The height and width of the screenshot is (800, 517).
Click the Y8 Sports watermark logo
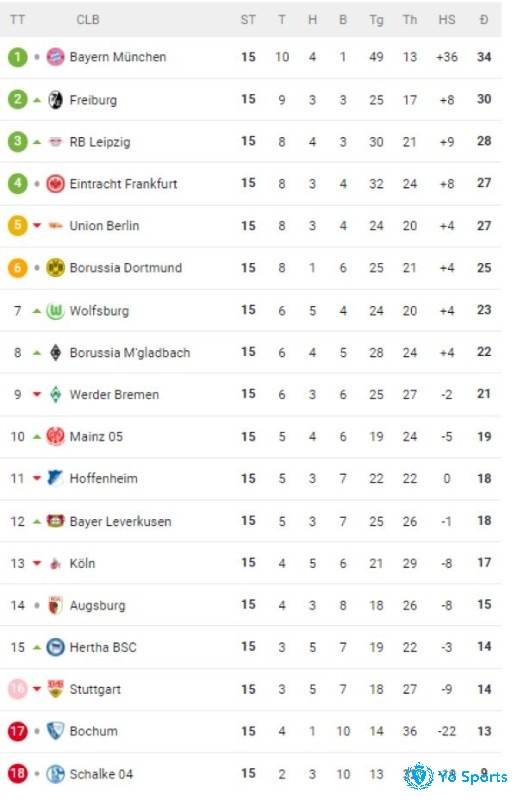click(x=455, y=776)
